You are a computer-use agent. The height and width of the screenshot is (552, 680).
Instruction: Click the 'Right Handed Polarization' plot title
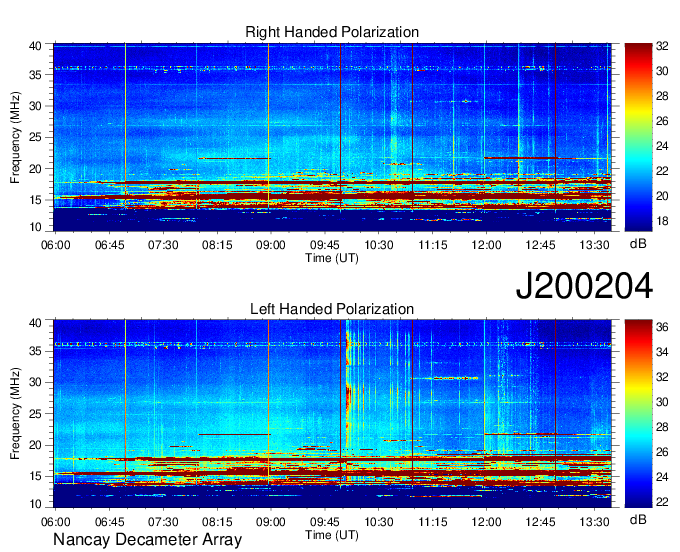tap(332, 32)
